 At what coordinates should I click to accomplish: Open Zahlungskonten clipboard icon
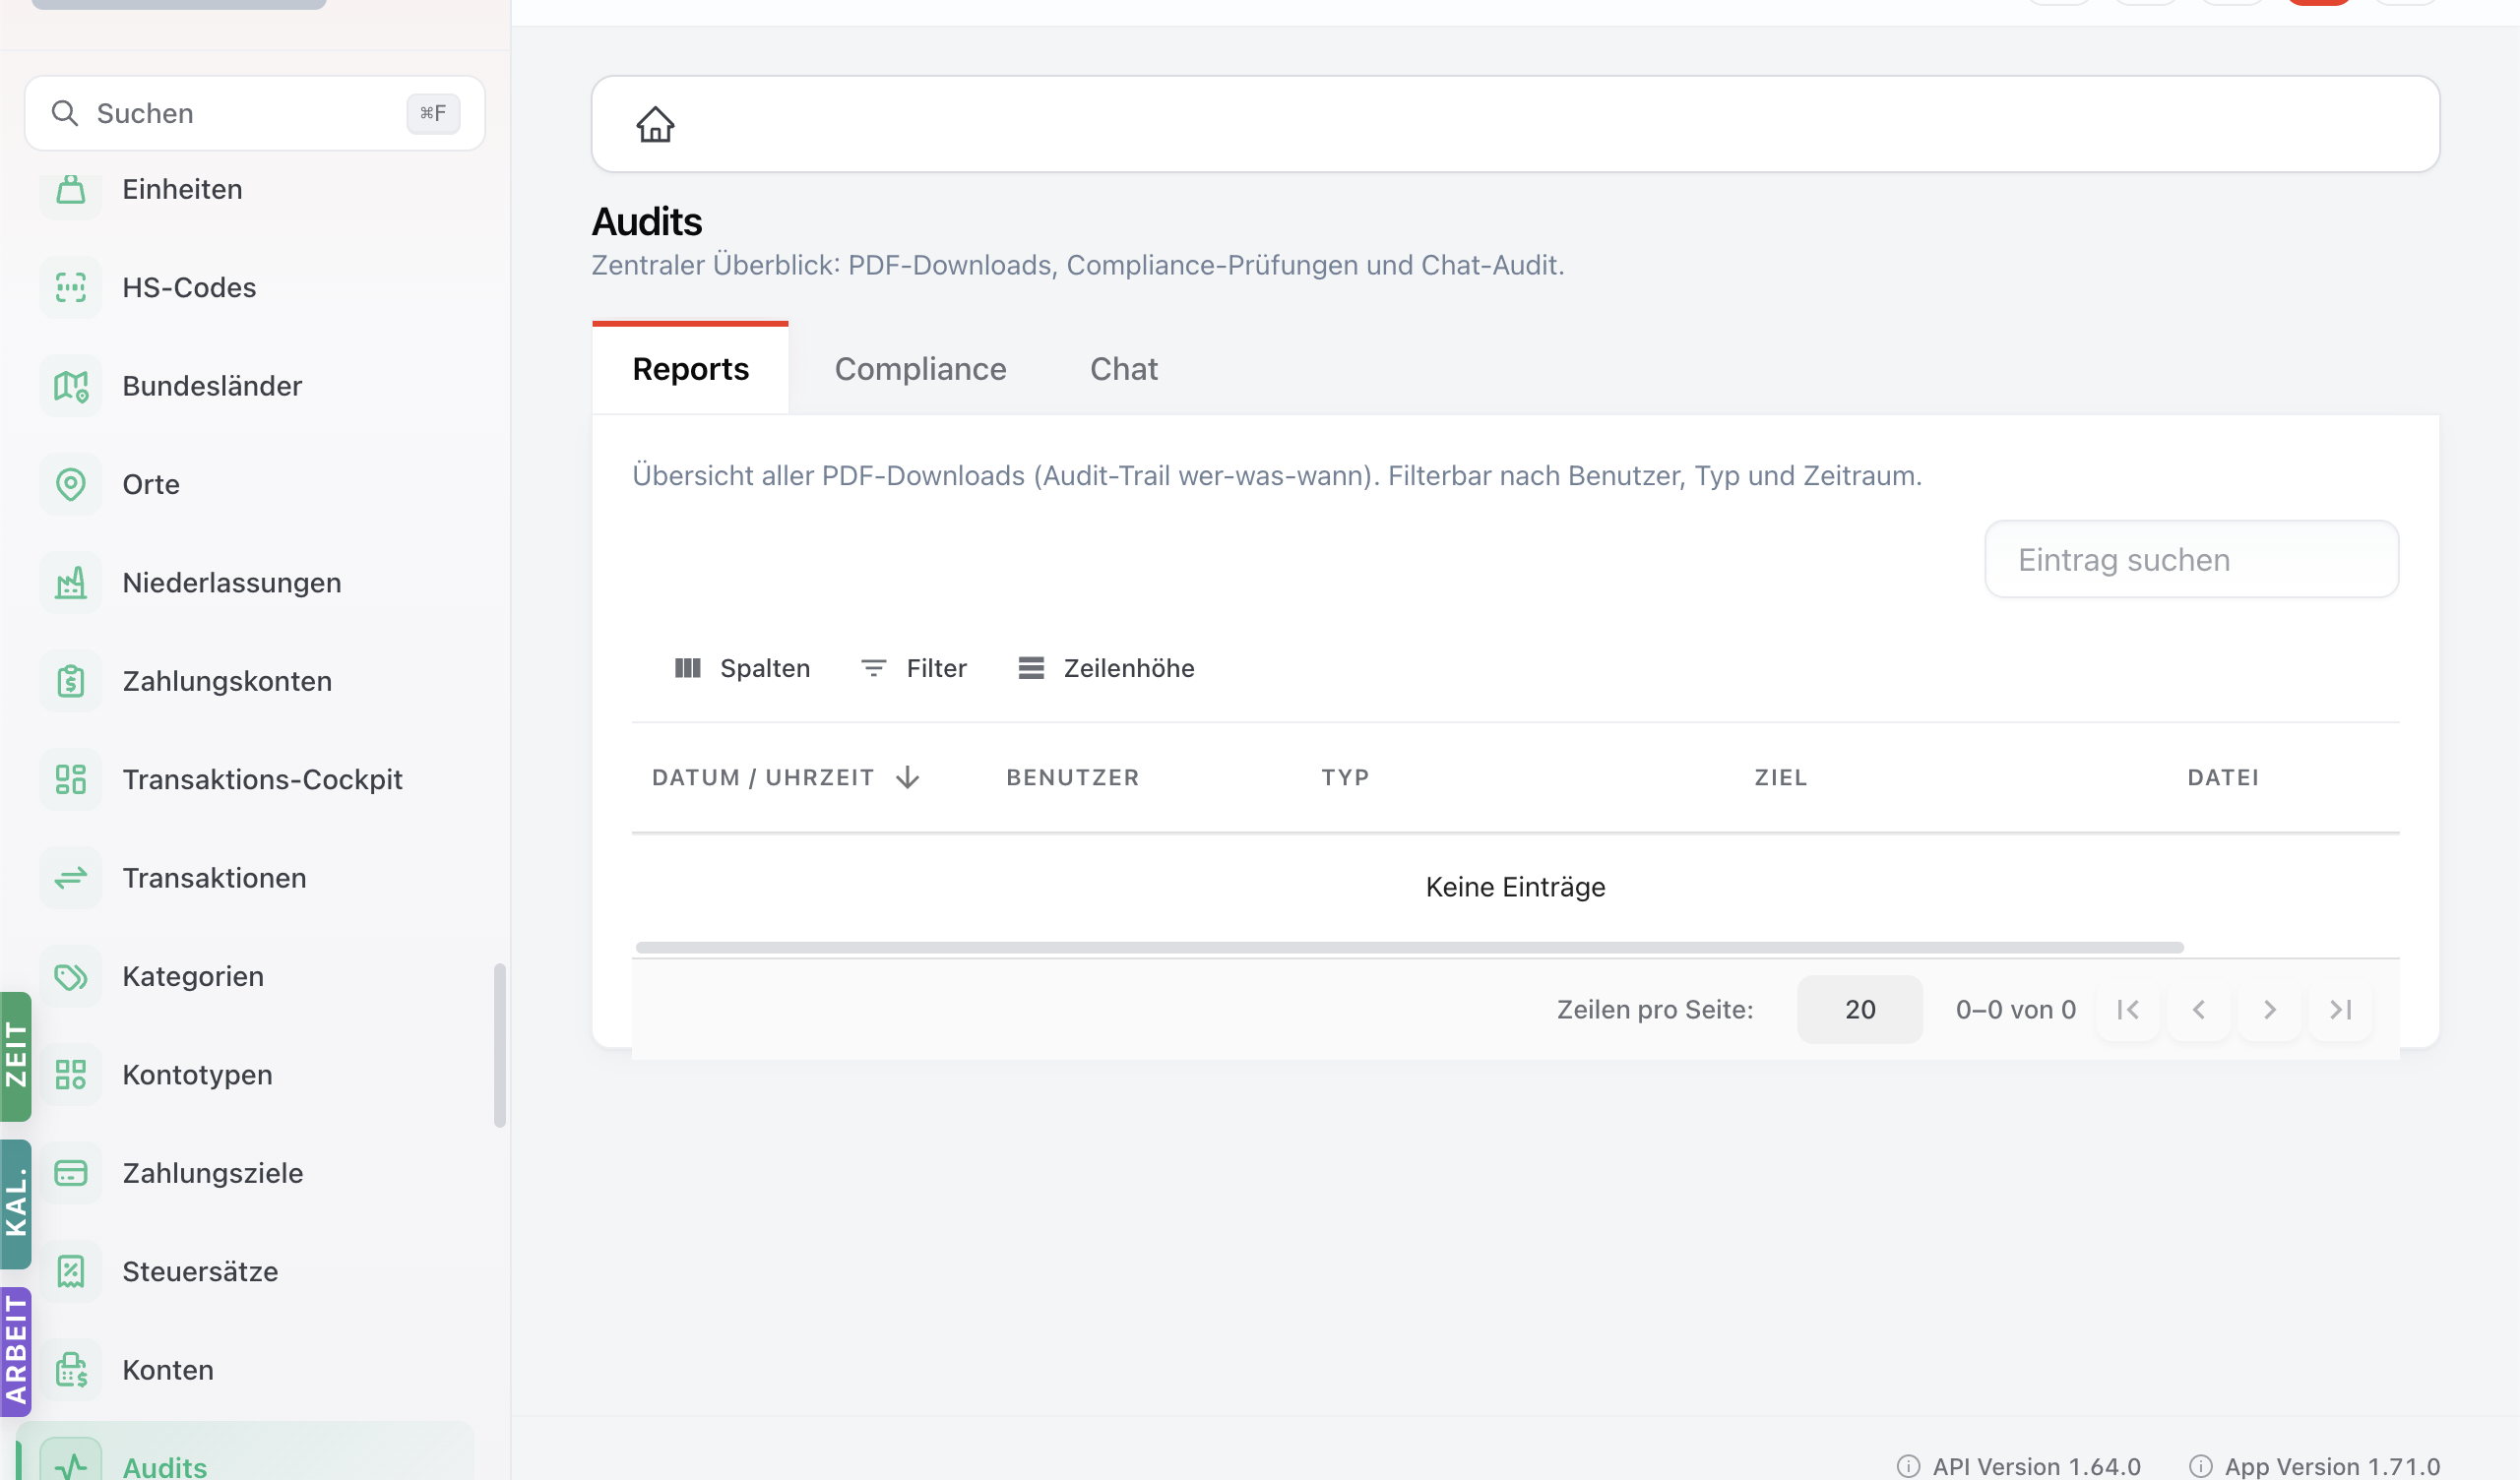[70, 681]
